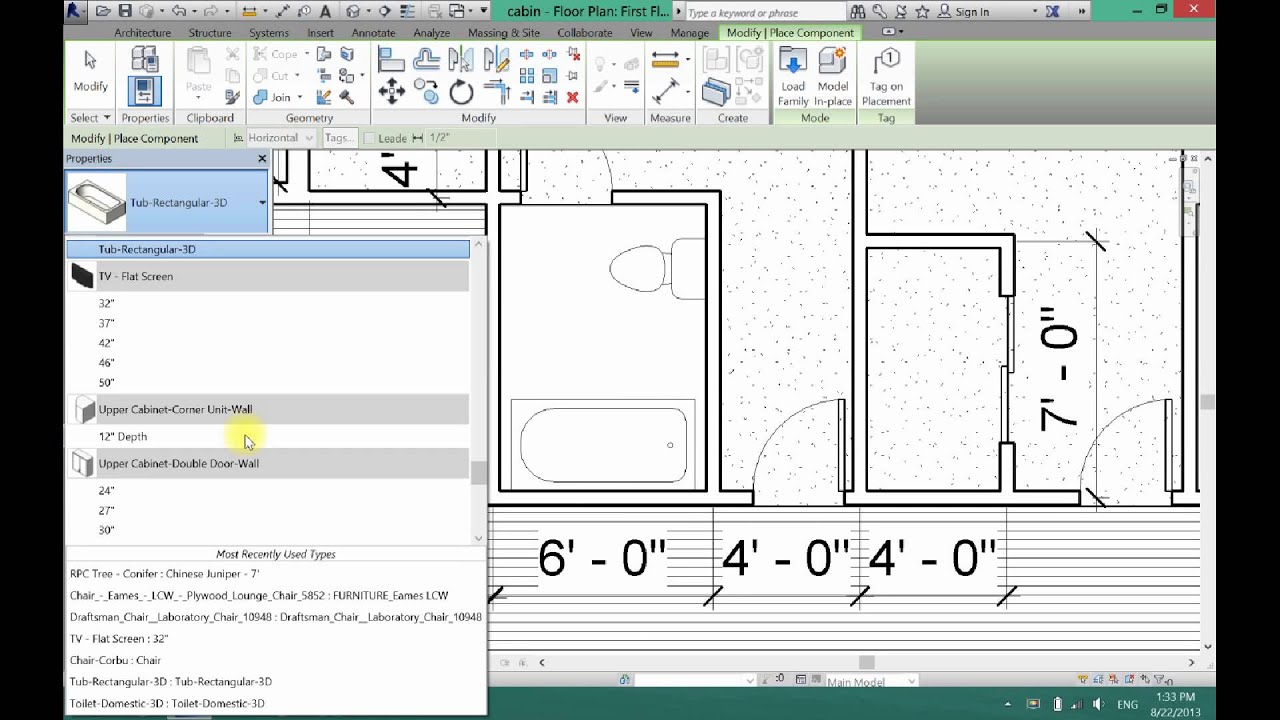Screen dimensions: 1280x720
Task: Click the Match Type Properties icon
Action: point(233,97)
